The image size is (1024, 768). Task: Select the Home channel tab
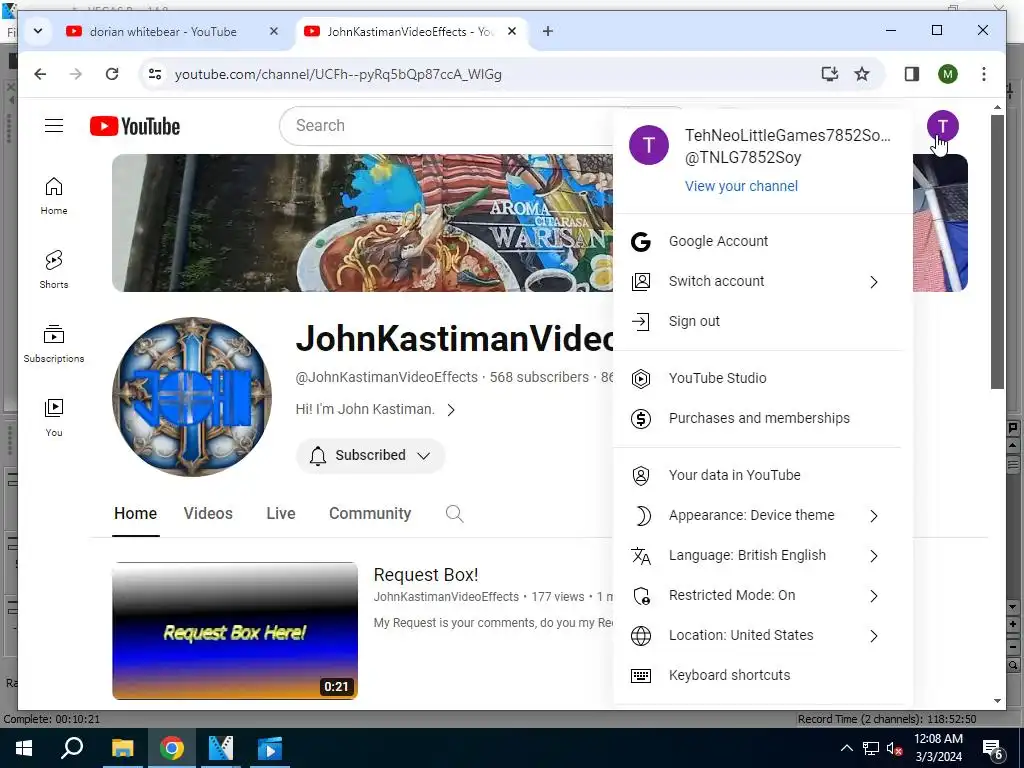coord(135,513)
